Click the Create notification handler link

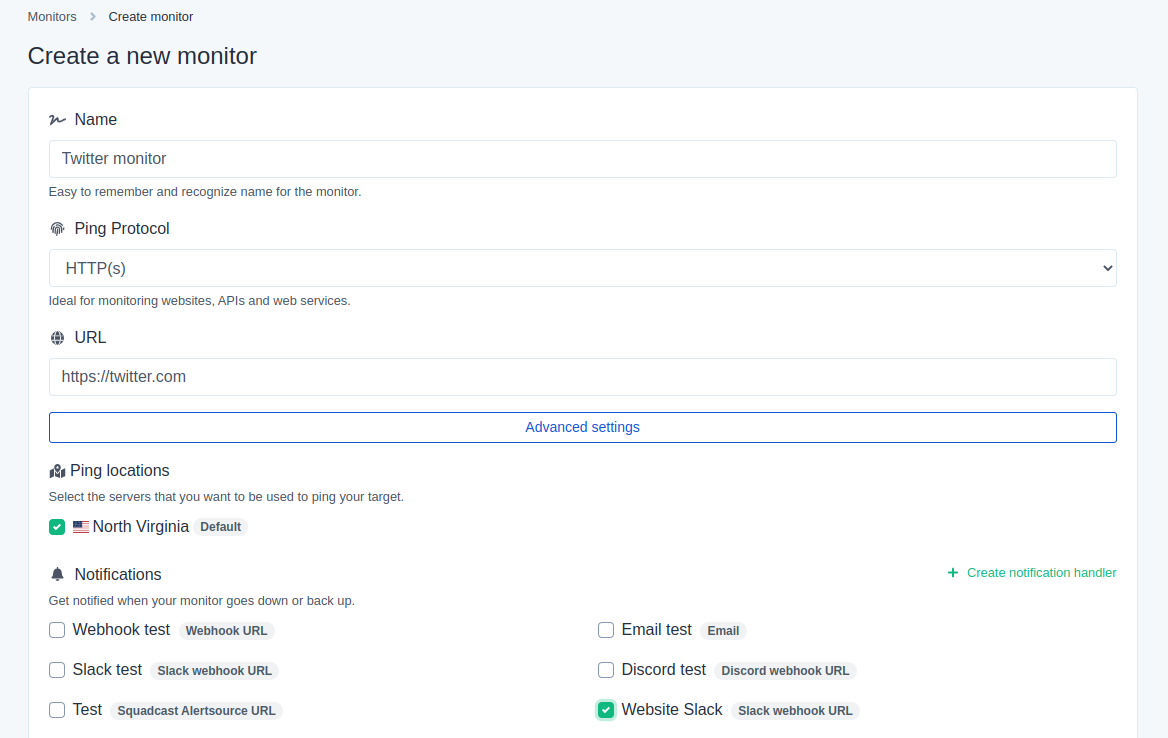point(1041,573)
